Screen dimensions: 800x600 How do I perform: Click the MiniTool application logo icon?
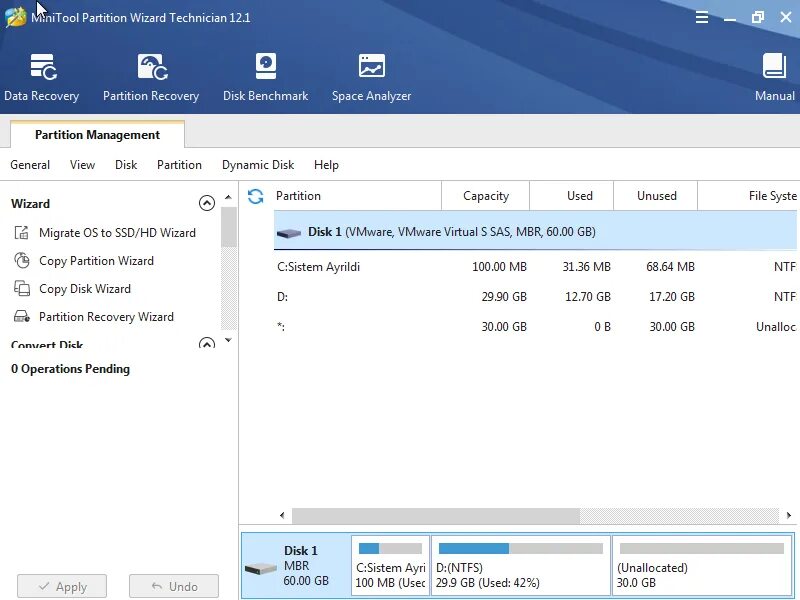tap(15, 17)
